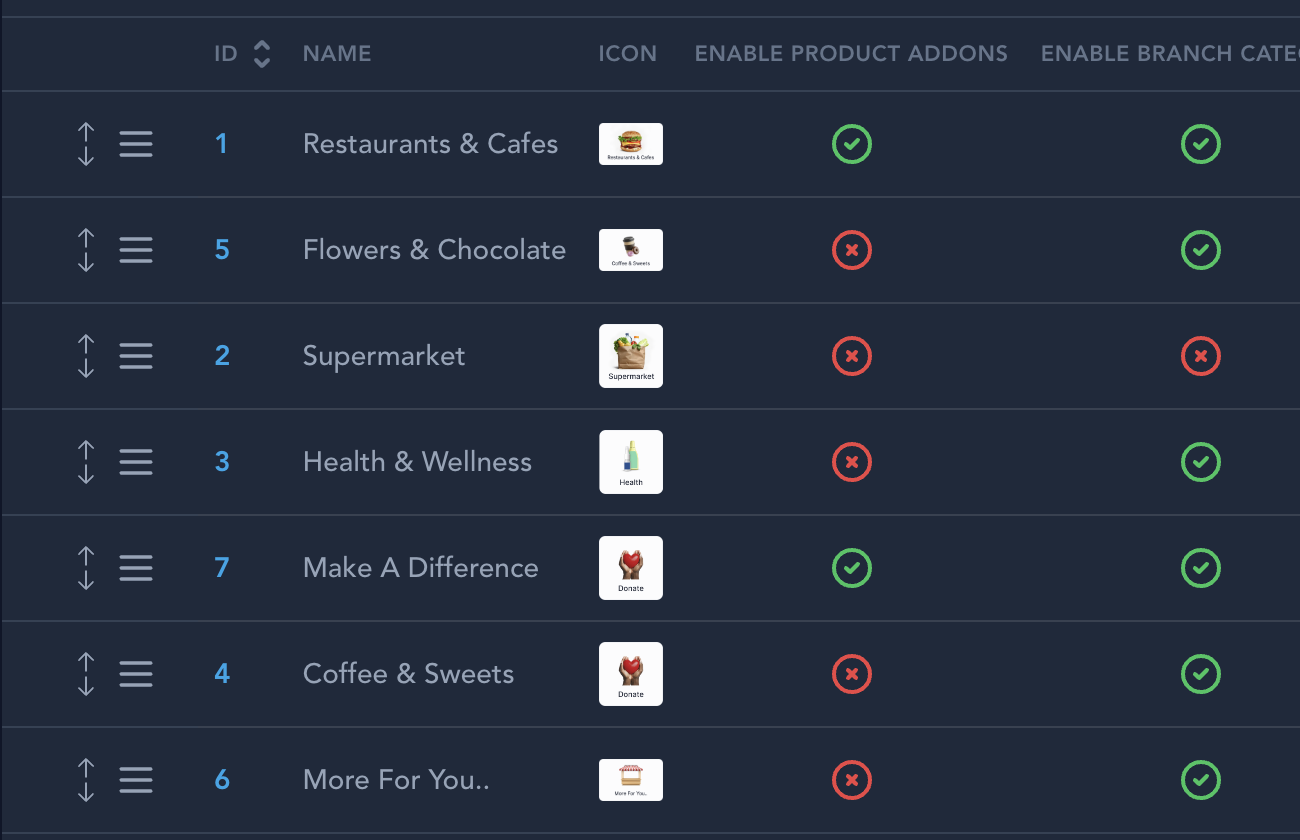
Task: Open the Supermarket grocery bag icon thumbnail
Action: [x=631, y=356]
